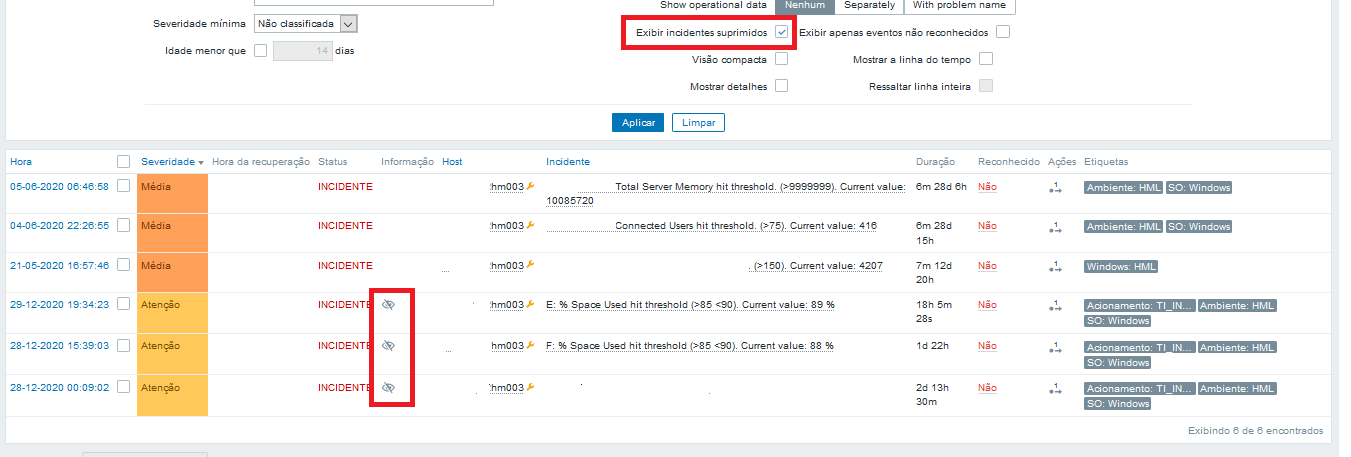Click INCIDENTE status in 04-06-2020 row
Screen dimensions: 1351x457
(345, 226)
